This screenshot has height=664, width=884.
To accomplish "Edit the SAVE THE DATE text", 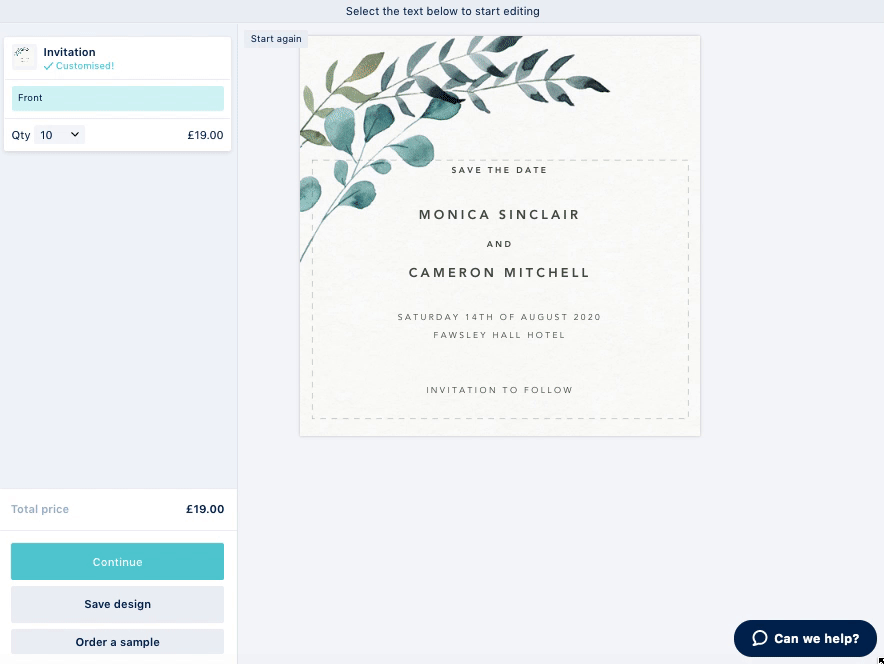I will coord(499,170).
